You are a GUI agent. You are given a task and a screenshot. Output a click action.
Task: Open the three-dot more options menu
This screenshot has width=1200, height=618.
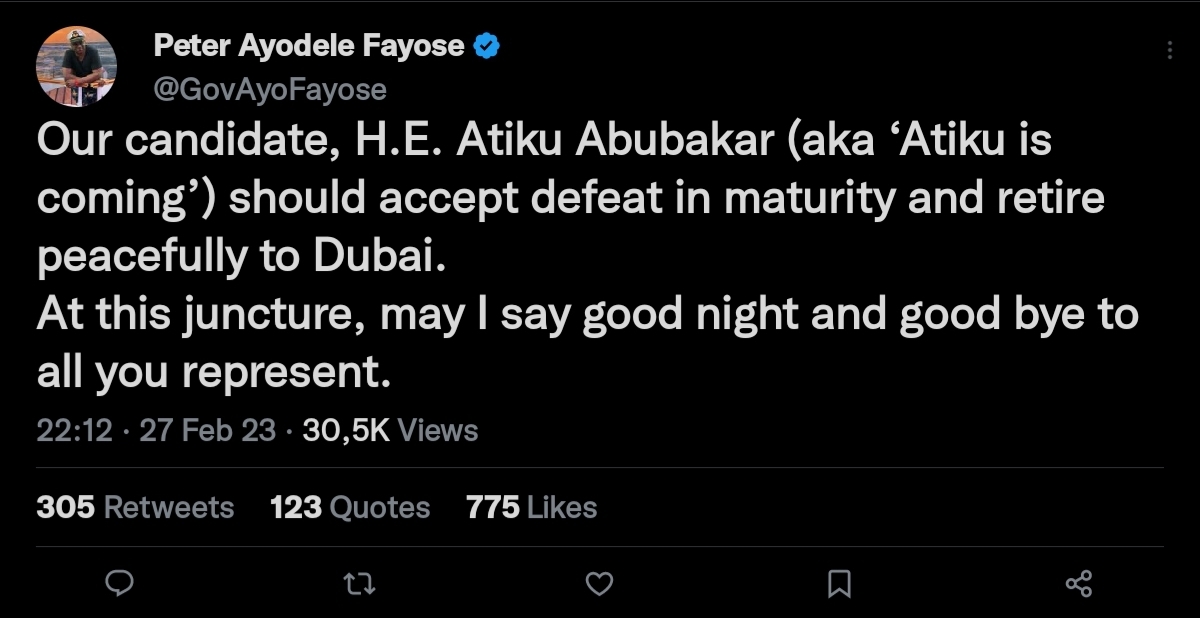pyautogui.click(x=1169, y=51)
